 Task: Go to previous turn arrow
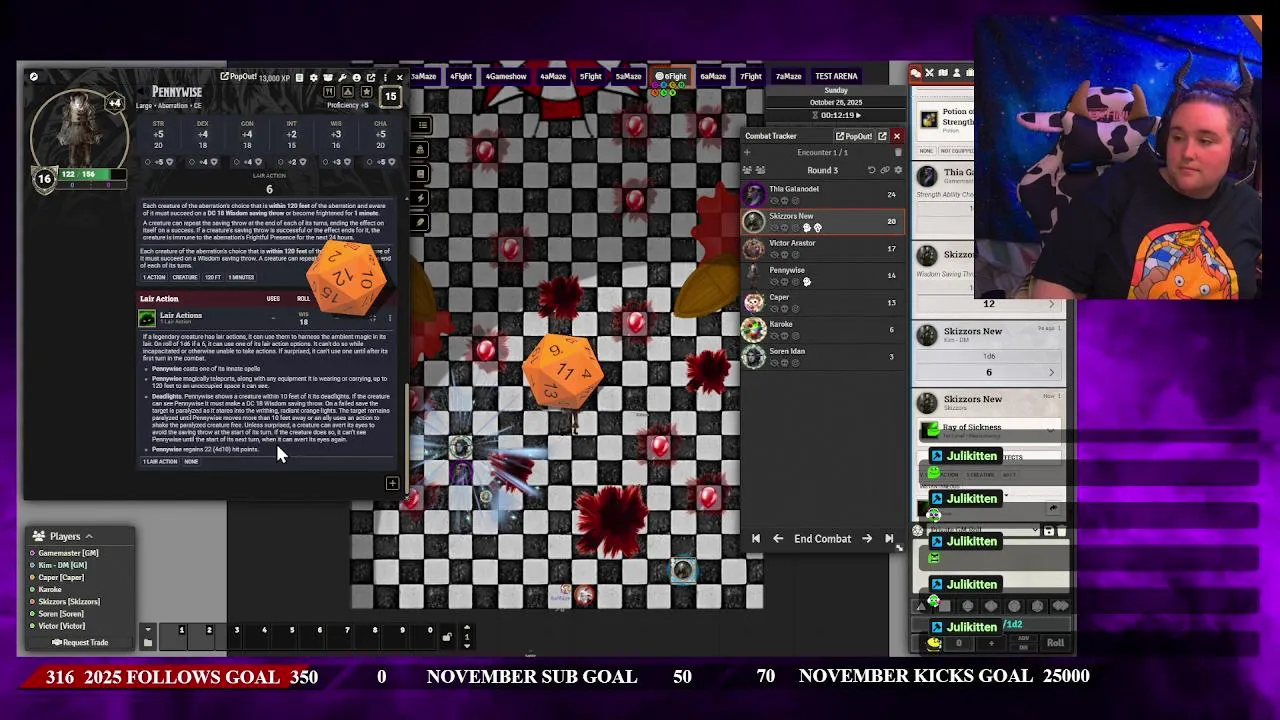778,539
